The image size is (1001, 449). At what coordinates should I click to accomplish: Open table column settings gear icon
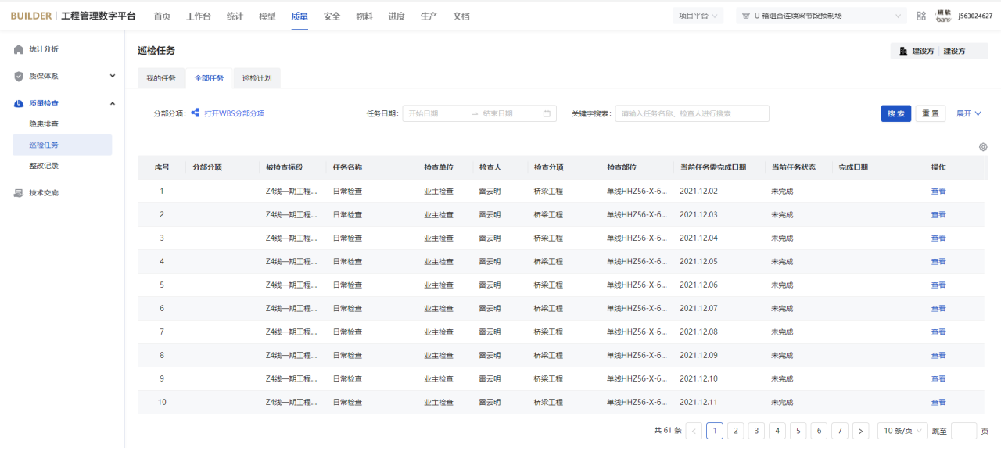983,147
